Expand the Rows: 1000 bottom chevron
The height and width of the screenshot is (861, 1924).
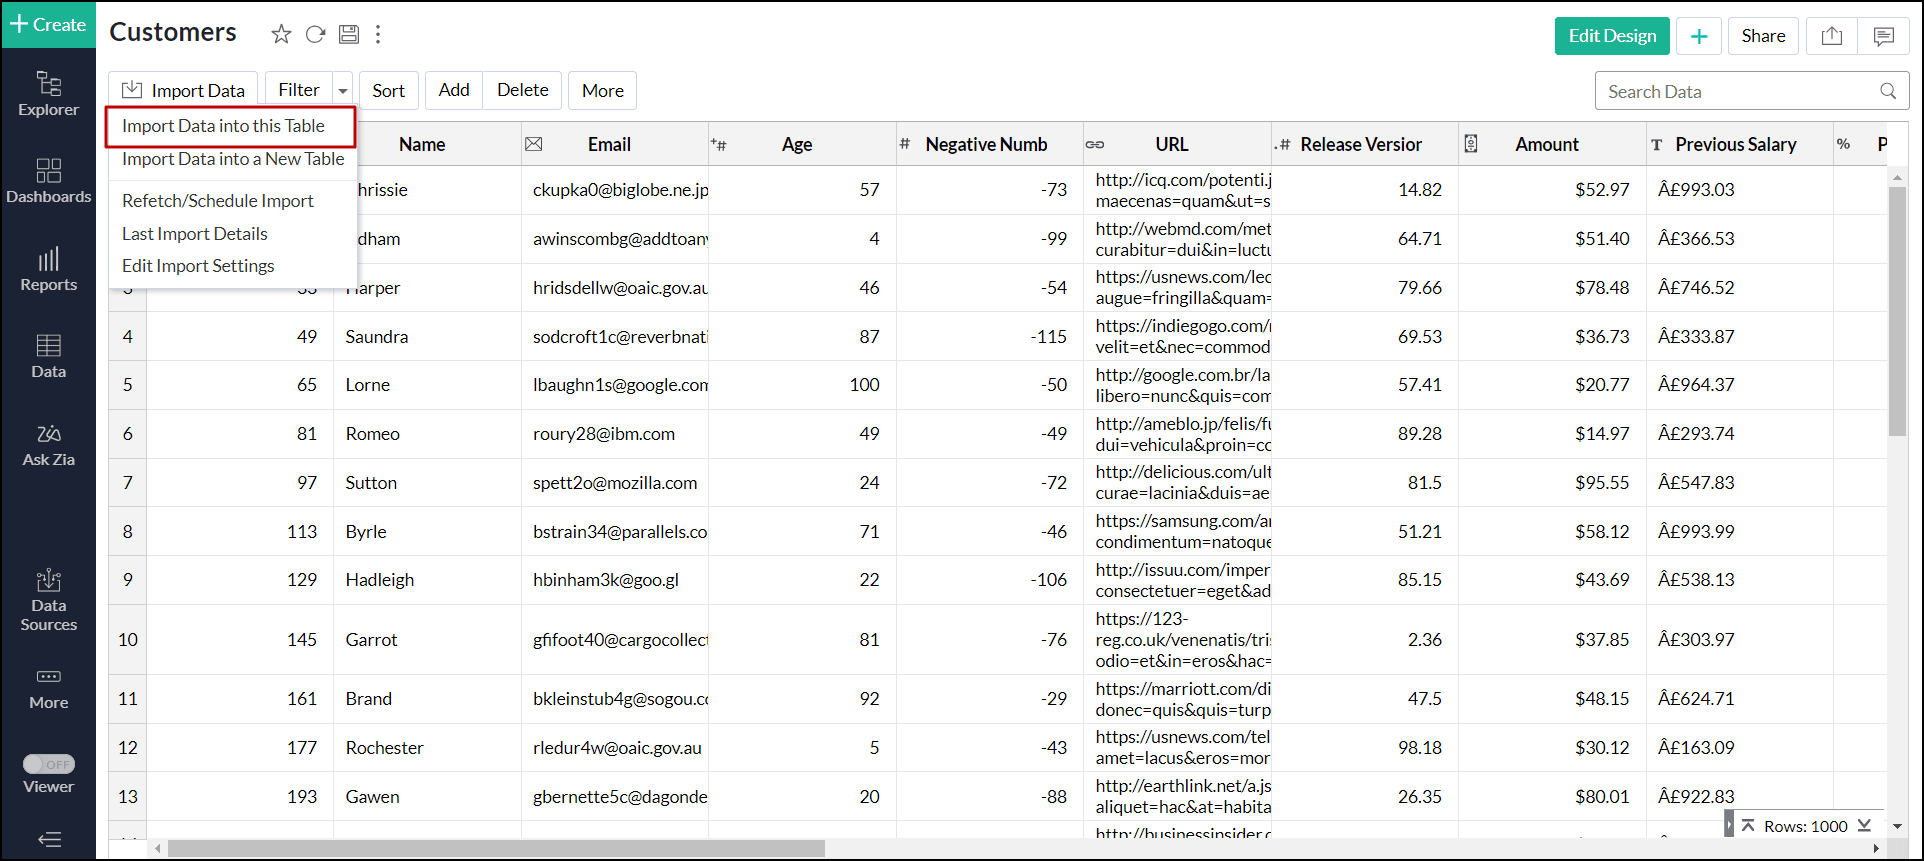[x=1864, y=826]
